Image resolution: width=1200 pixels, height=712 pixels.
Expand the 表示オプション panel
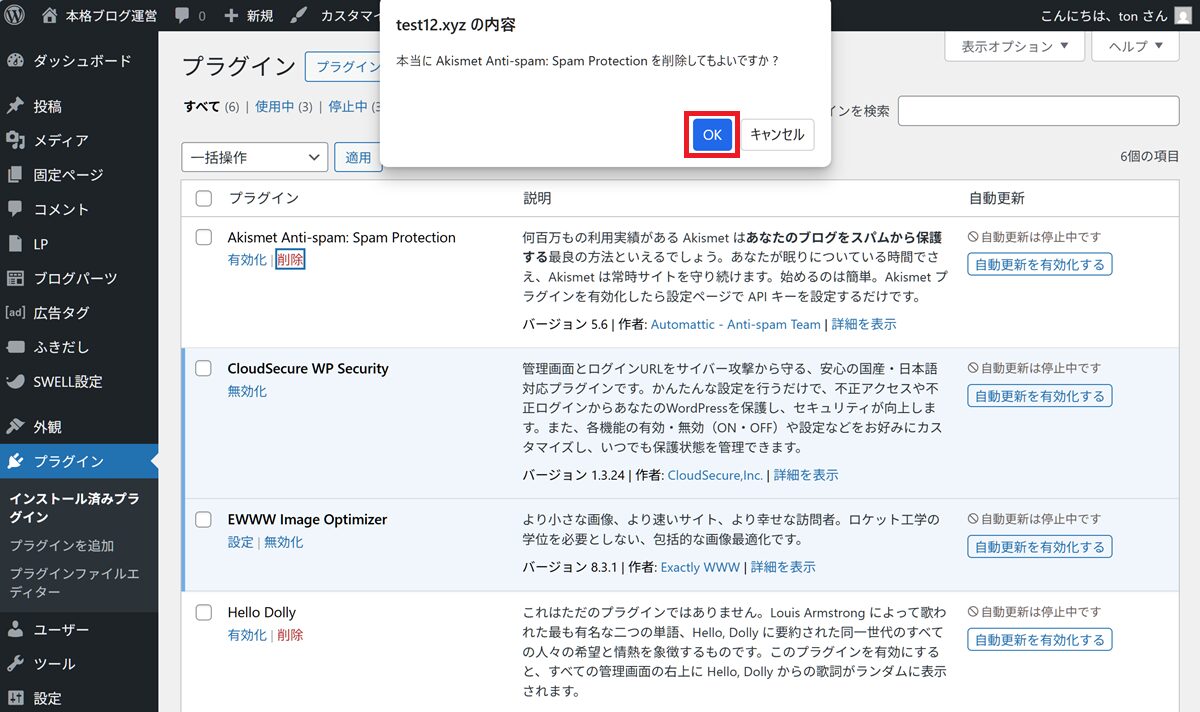click(x=1014, y=46)
